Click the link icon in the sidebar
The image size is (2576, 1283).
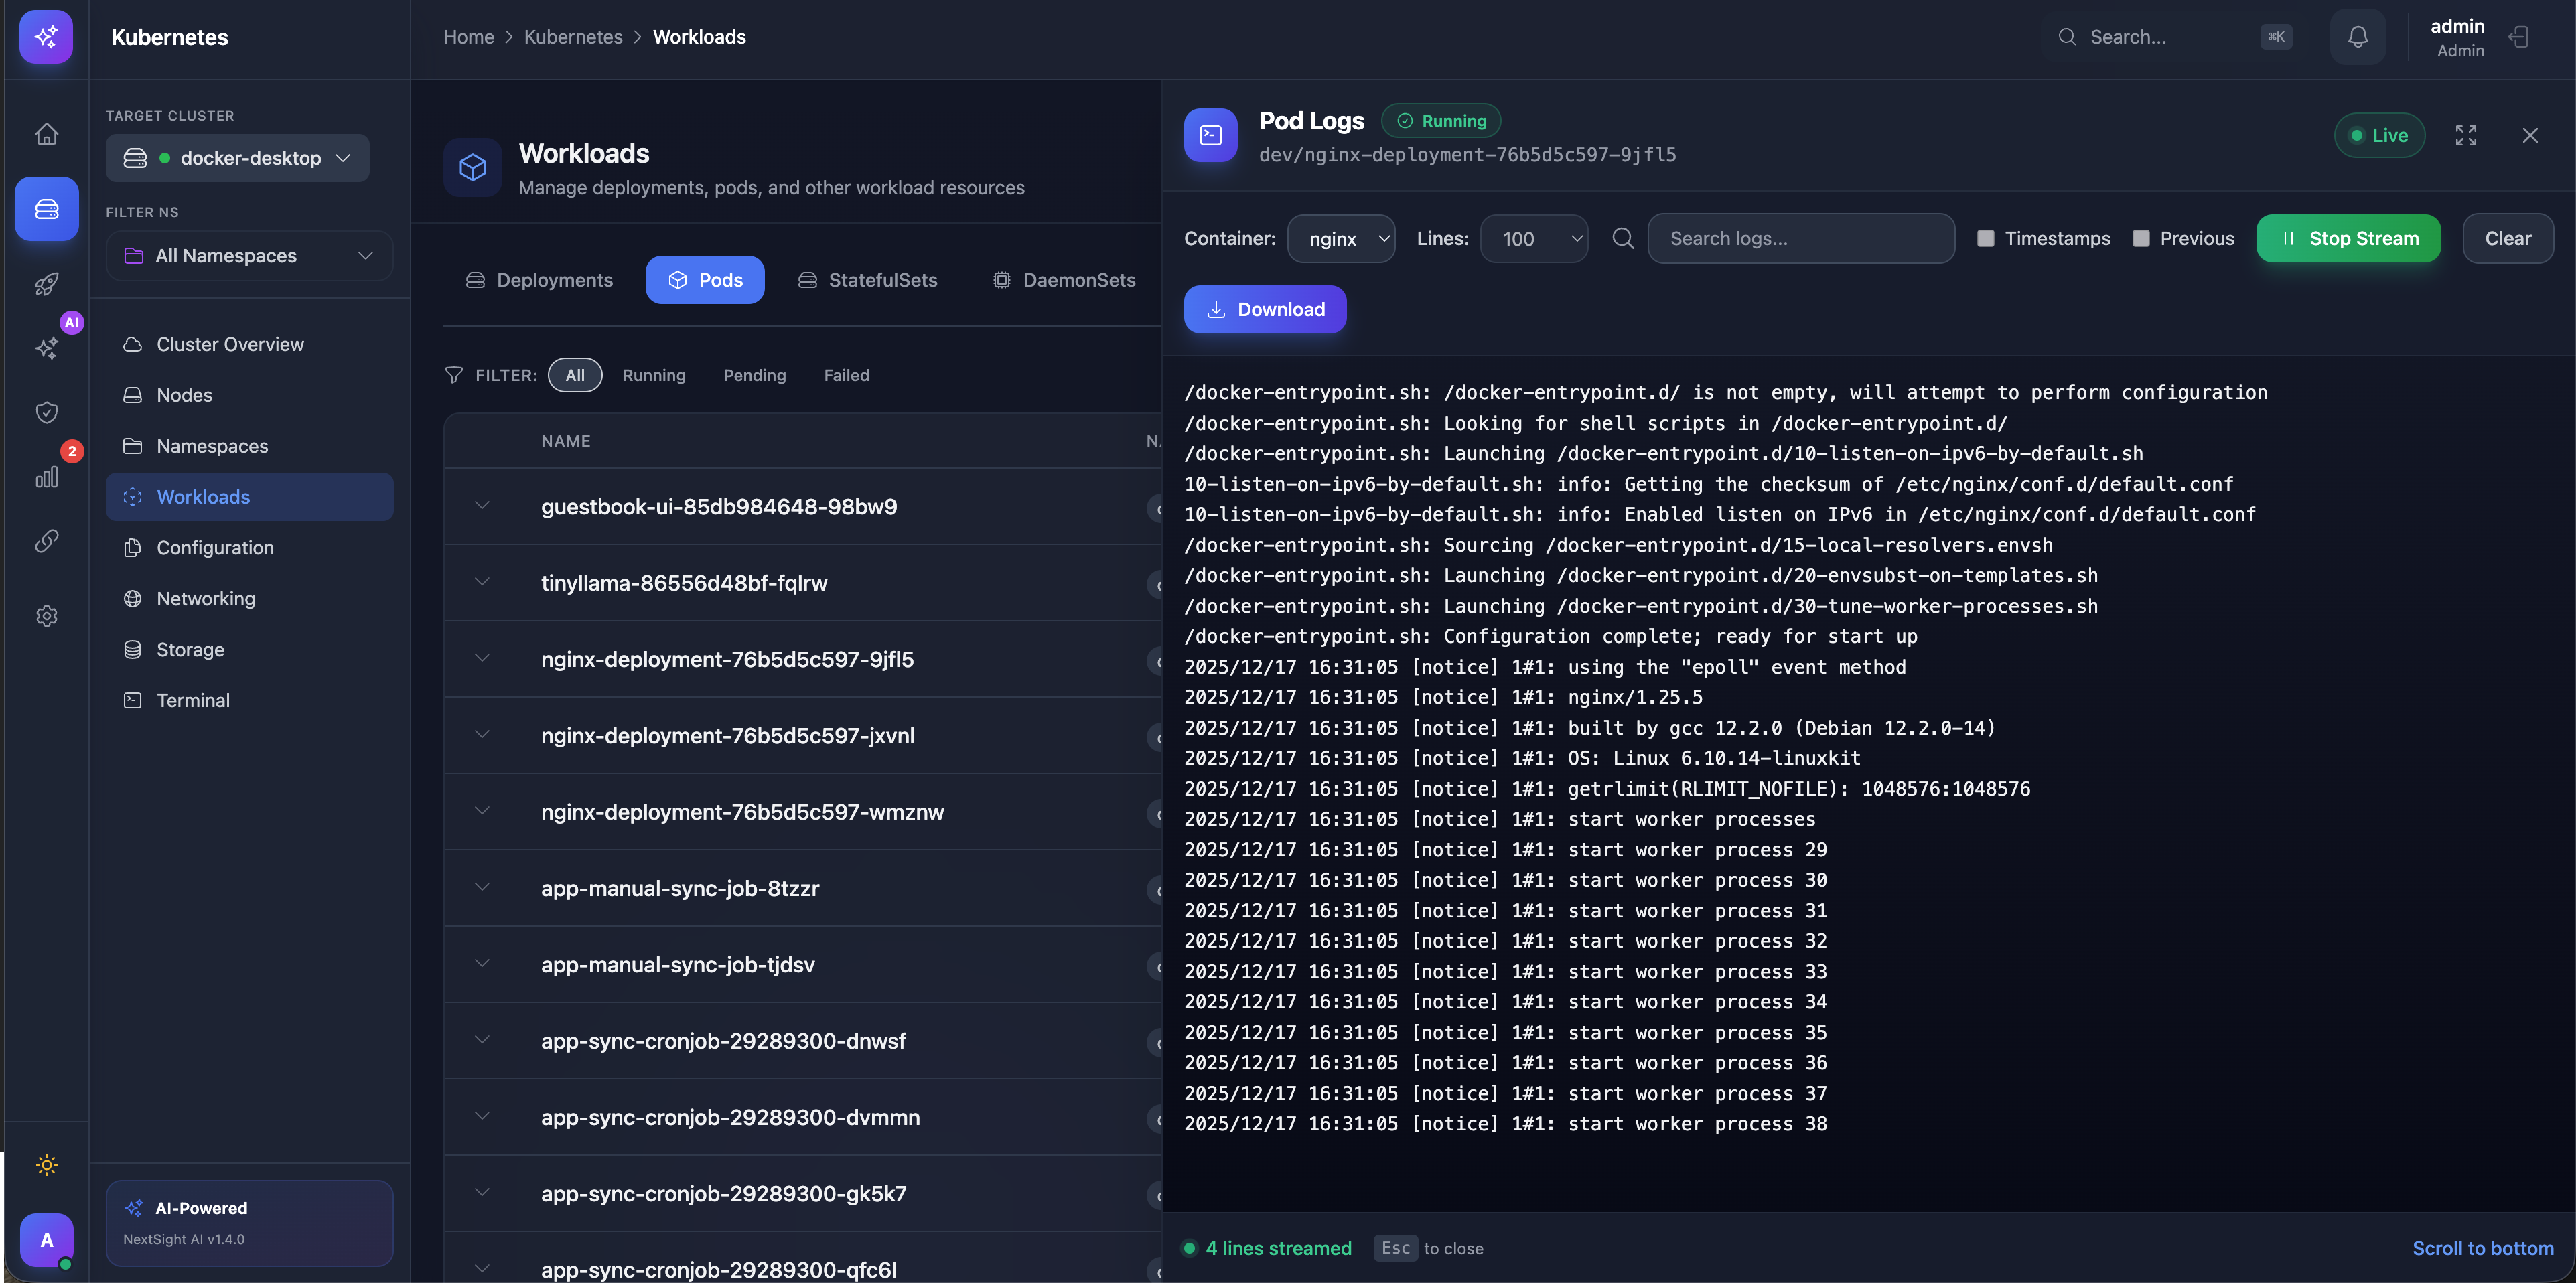click(46, 541)
